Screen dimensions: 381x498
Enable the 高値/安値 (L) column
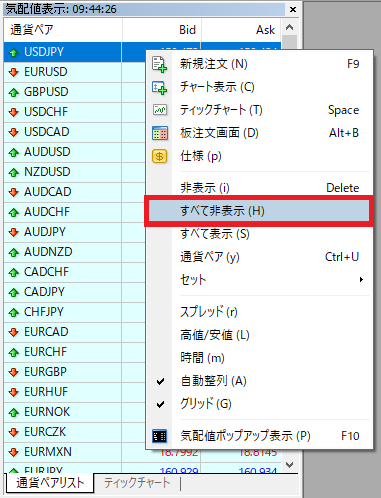click(259, 335)
